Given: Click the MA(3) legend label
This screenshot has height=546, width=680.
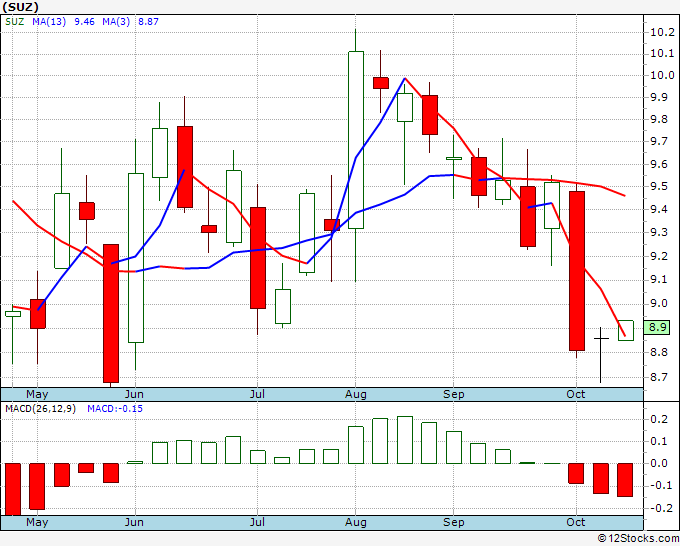Looking at the screenshot, I should pyautogui.click(x=116, y=22).
